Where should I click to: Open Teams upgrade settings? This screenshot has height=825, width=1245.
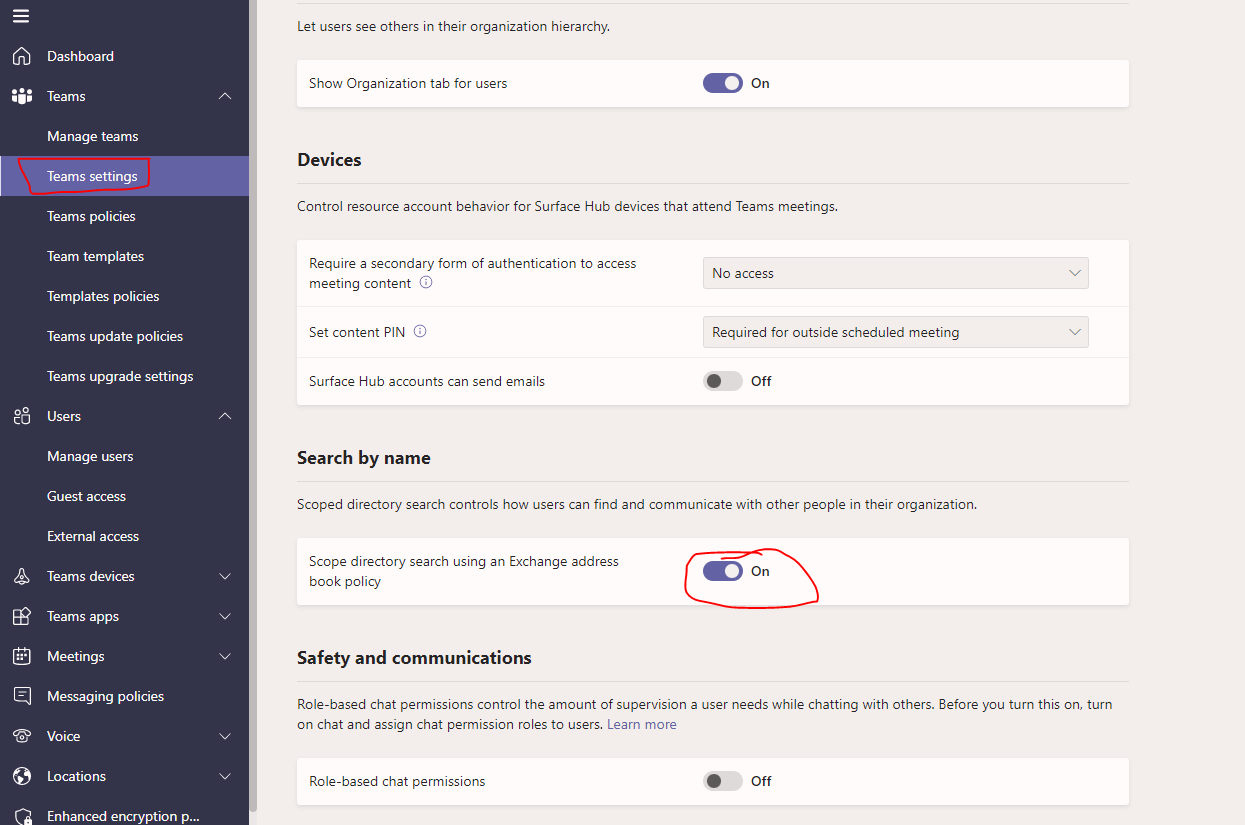[x=120, y=375]
